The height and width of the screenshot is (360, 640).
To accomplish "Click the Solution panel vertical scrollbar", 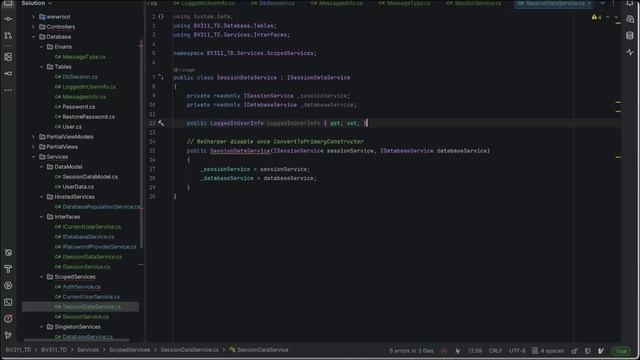I will point(141,145).
